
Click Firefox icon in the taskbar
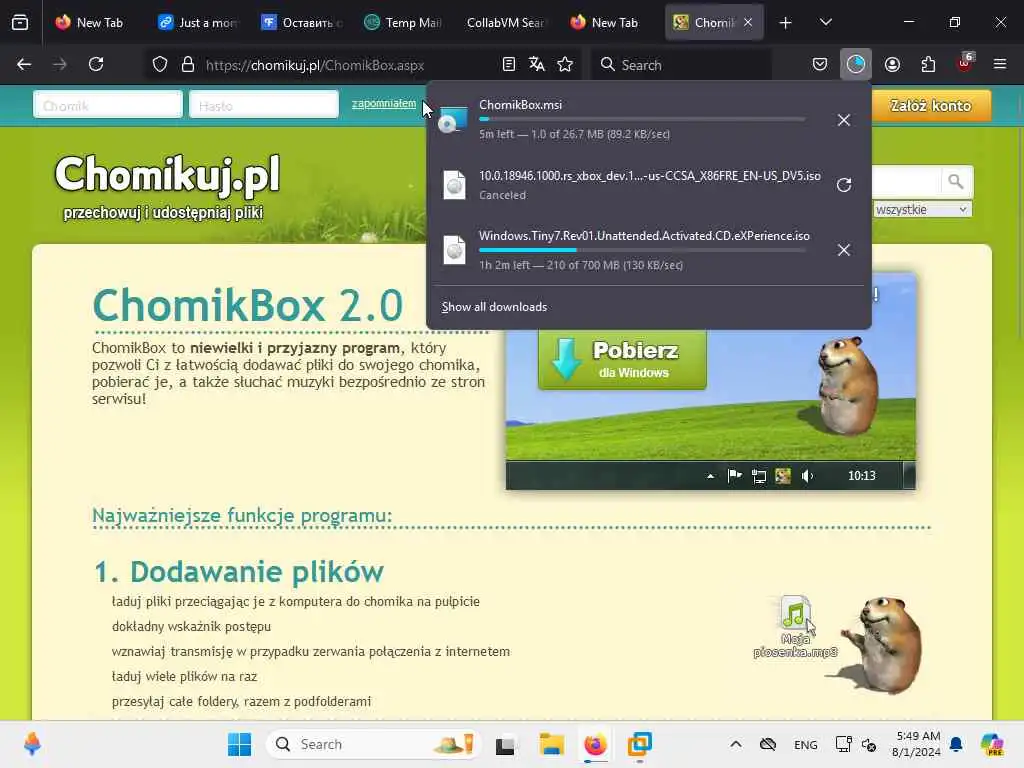point(595,744)
